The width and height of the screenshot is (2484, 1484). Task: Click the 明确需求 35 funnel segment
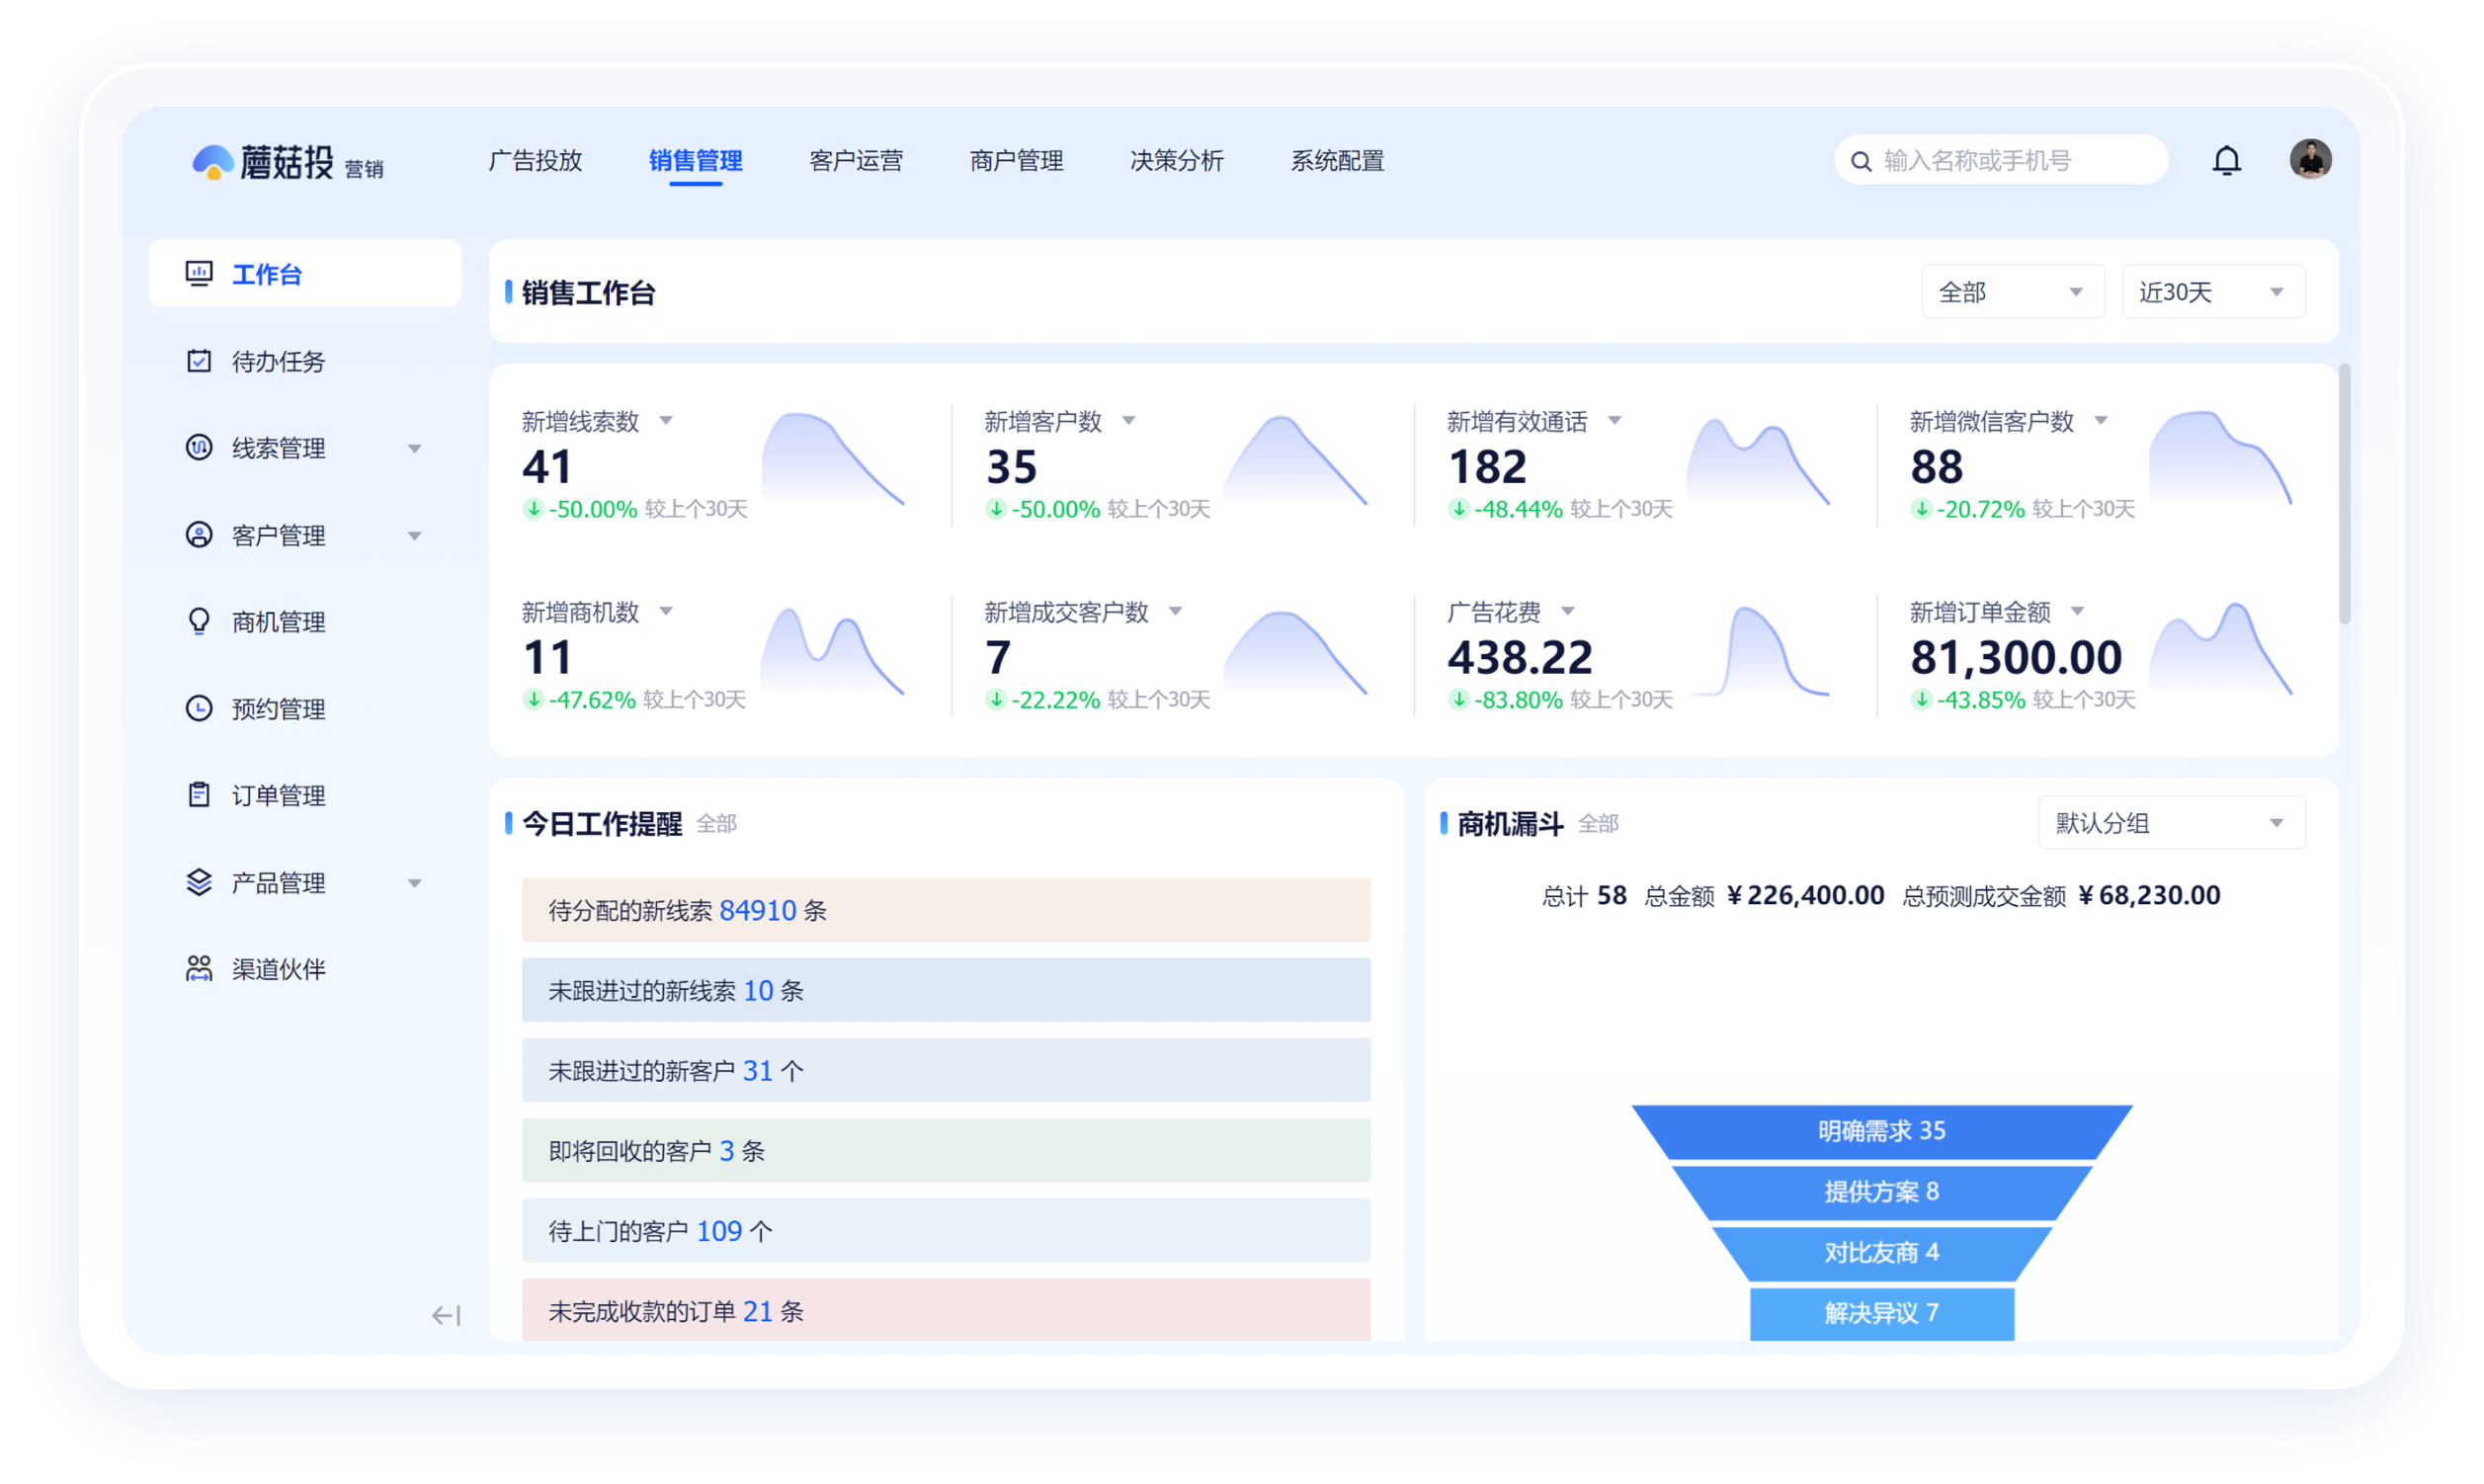pos(1881,1131)
